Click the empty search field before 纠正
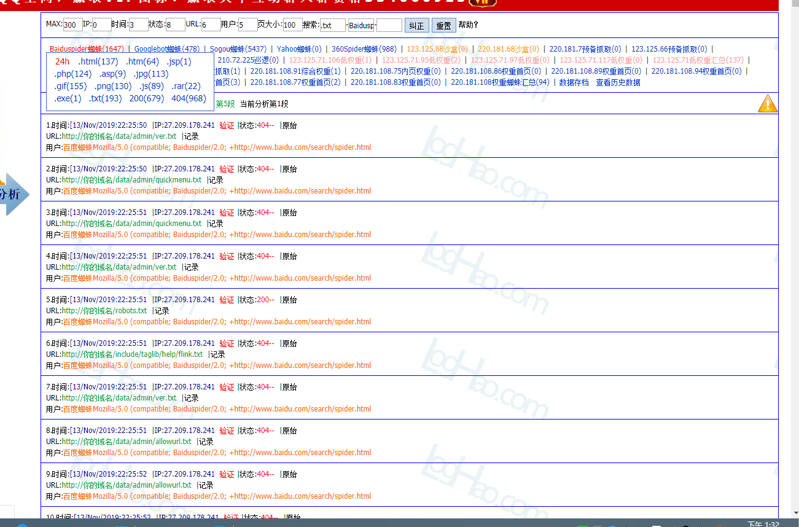799x527 pixels. (389, 24)
